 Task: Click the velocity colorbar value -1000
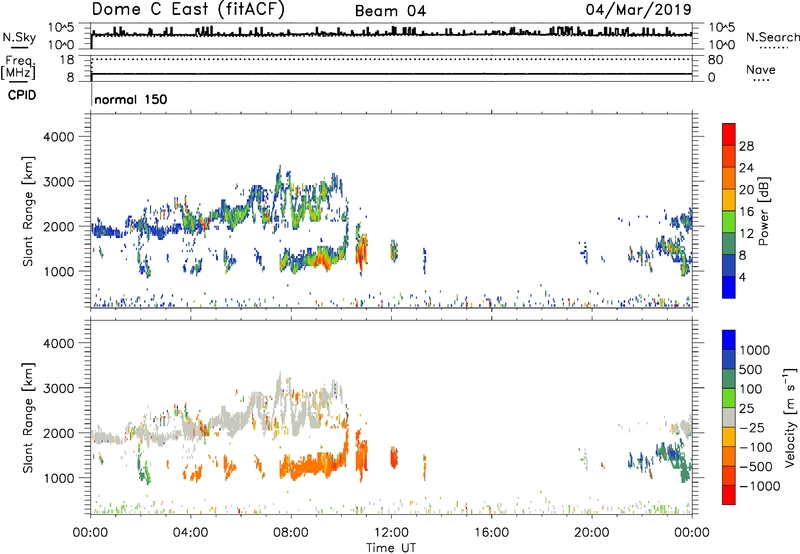point(759,486)
